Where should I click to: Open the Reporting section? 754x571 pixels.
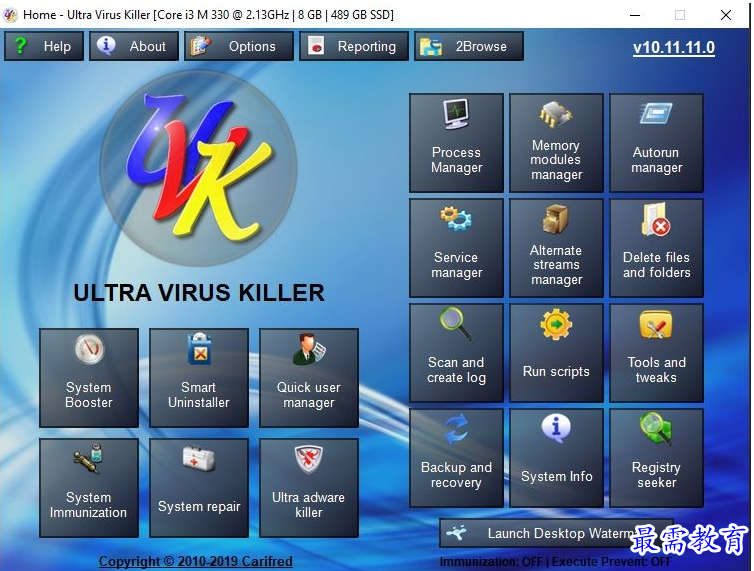click(353, 46)
